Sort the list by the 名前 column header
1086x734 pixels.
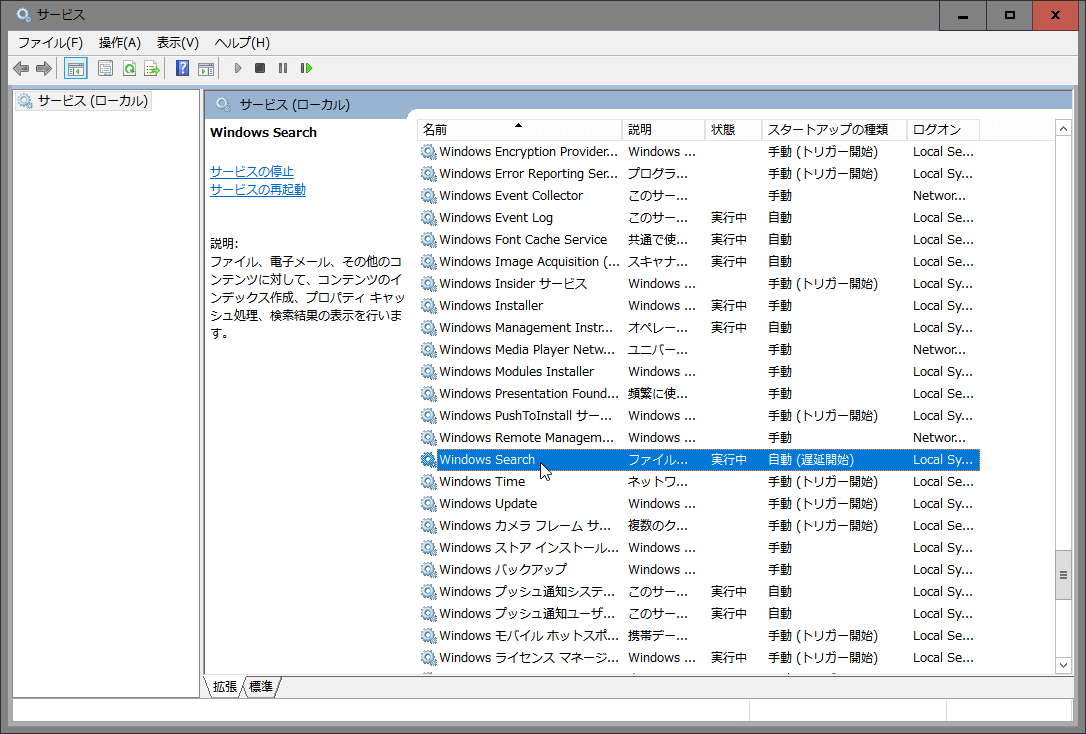(x=518, y=130)
